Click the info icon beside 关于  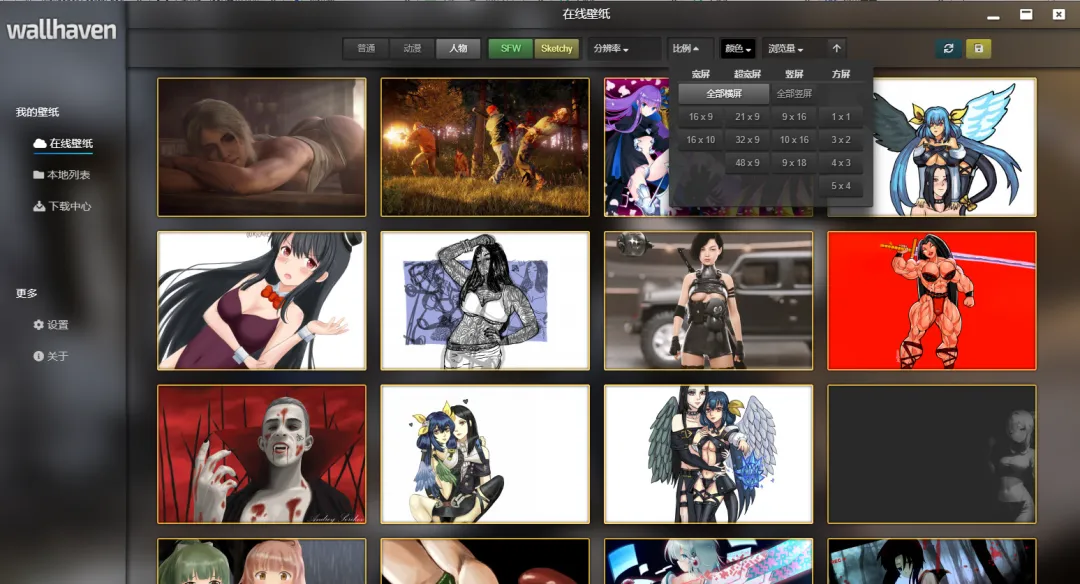(39, 356)
